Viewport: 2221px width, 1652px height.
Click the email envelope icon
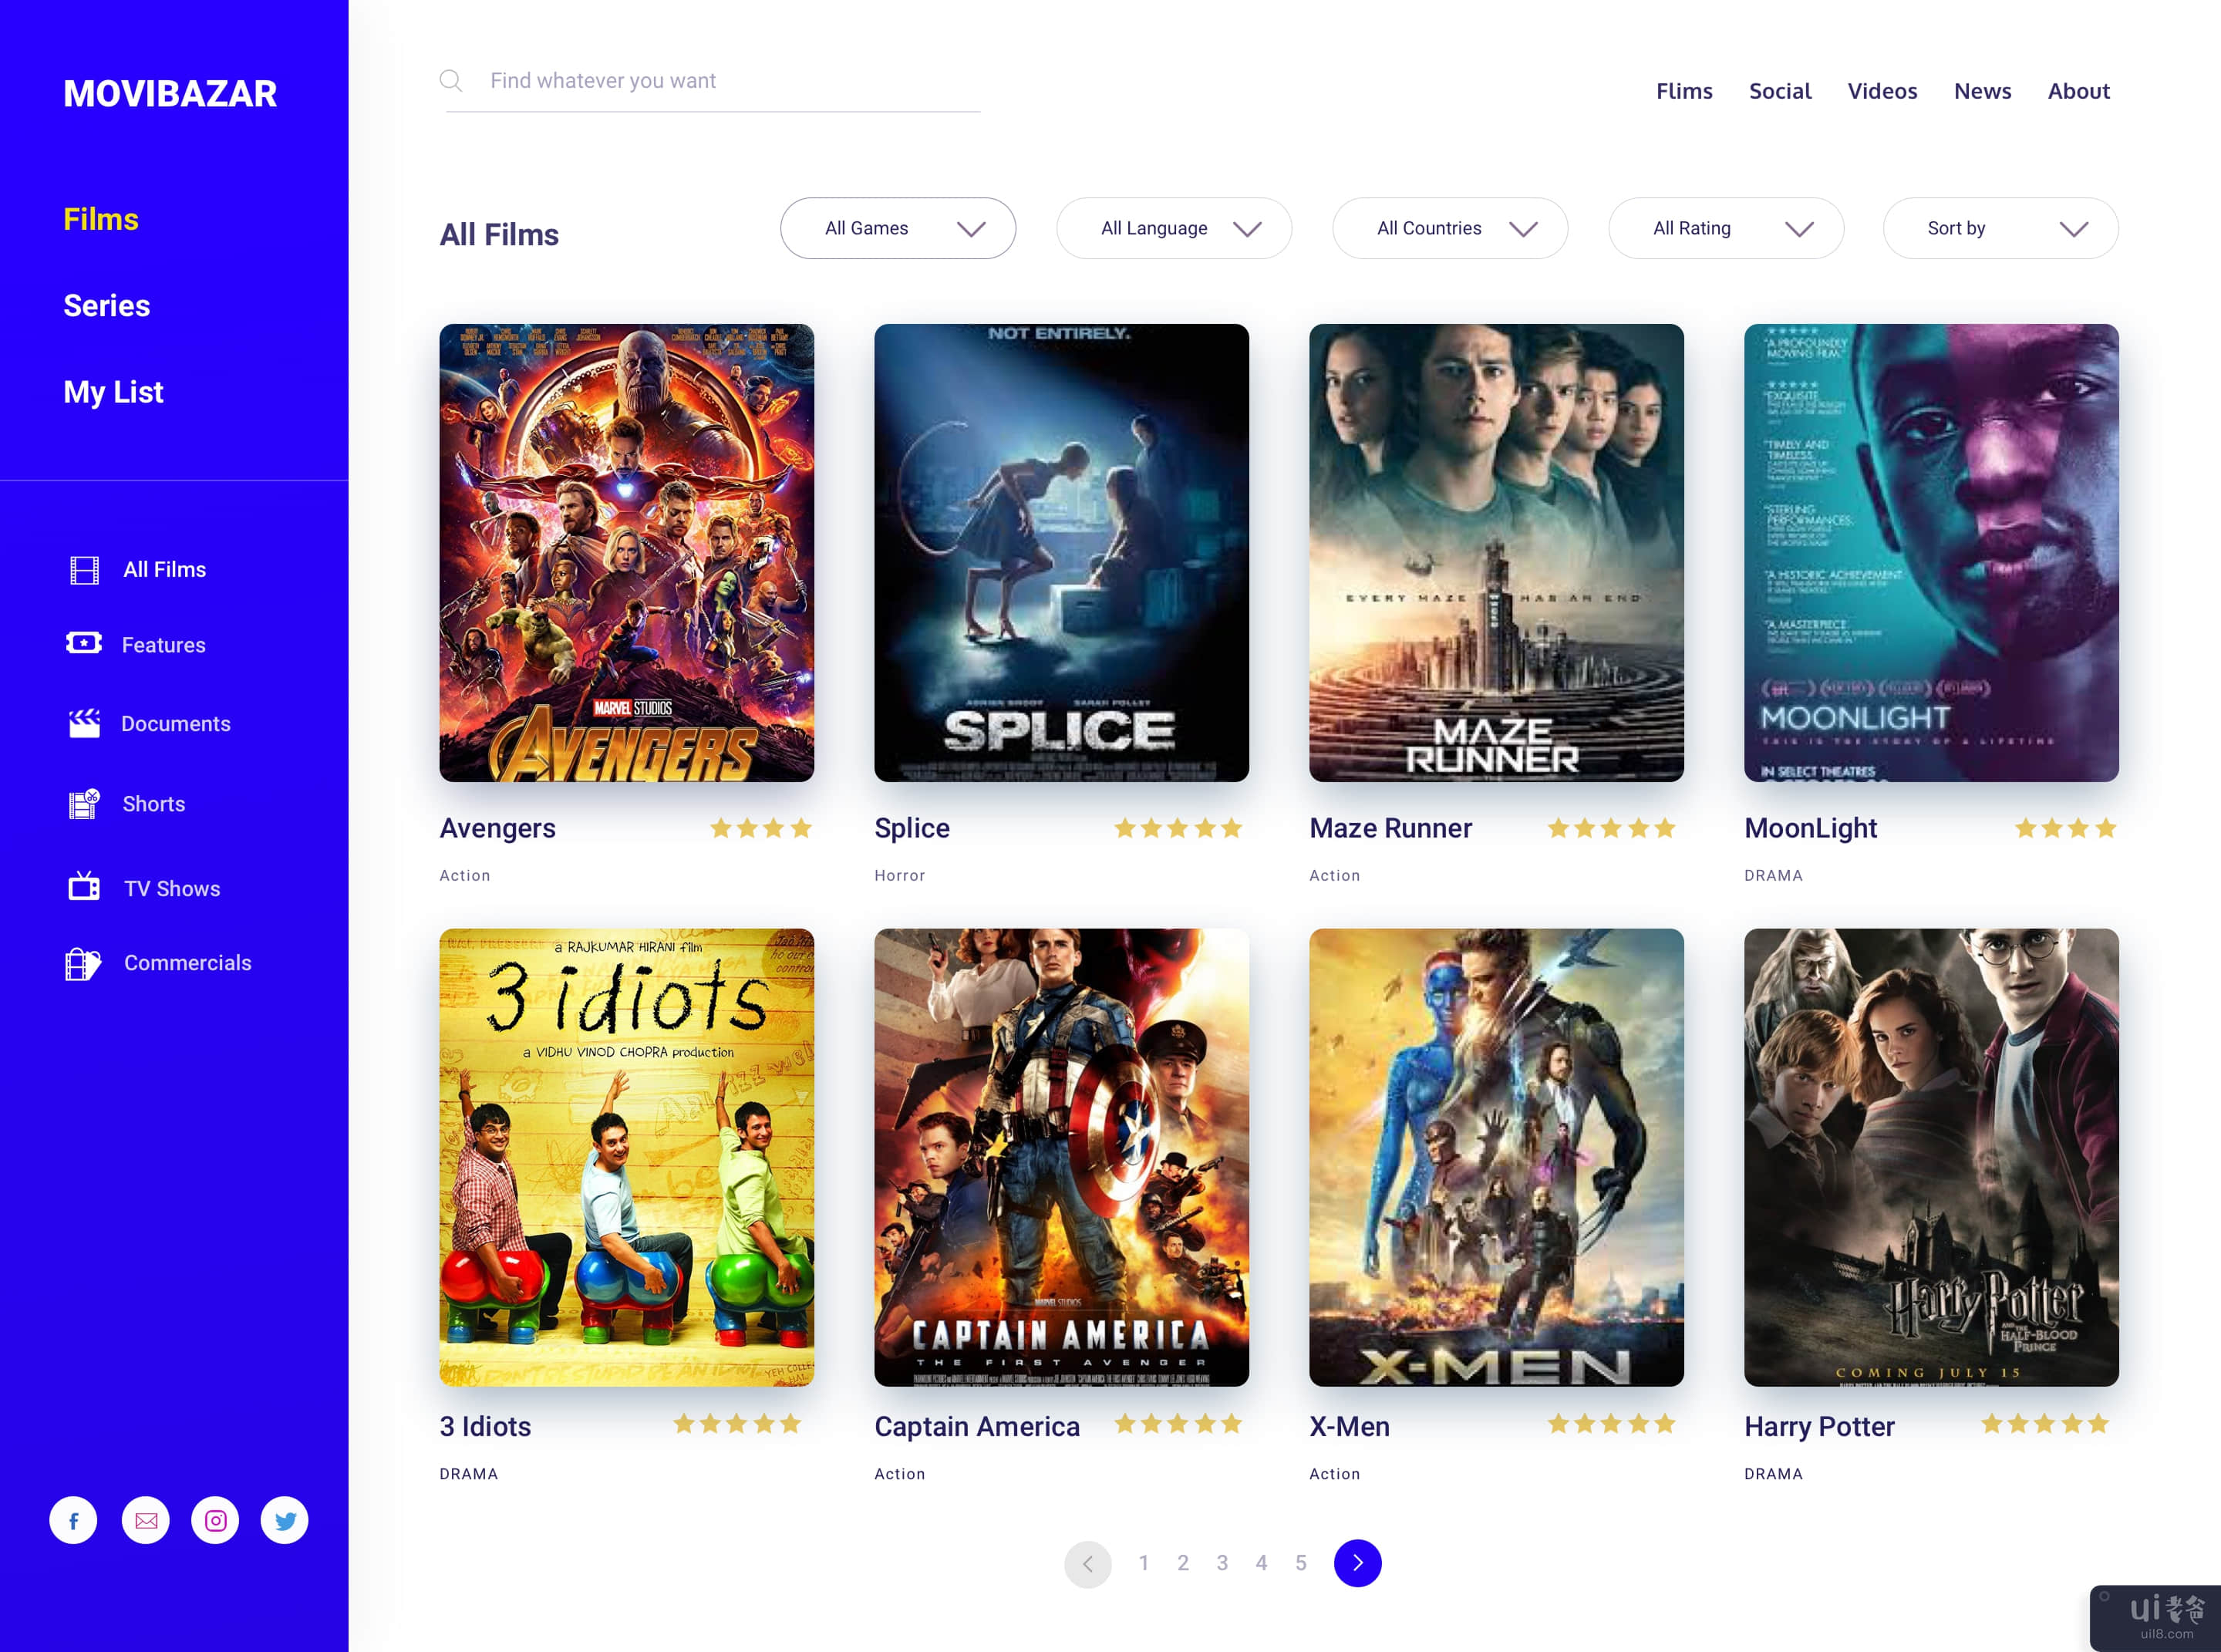pos(146,1520)
